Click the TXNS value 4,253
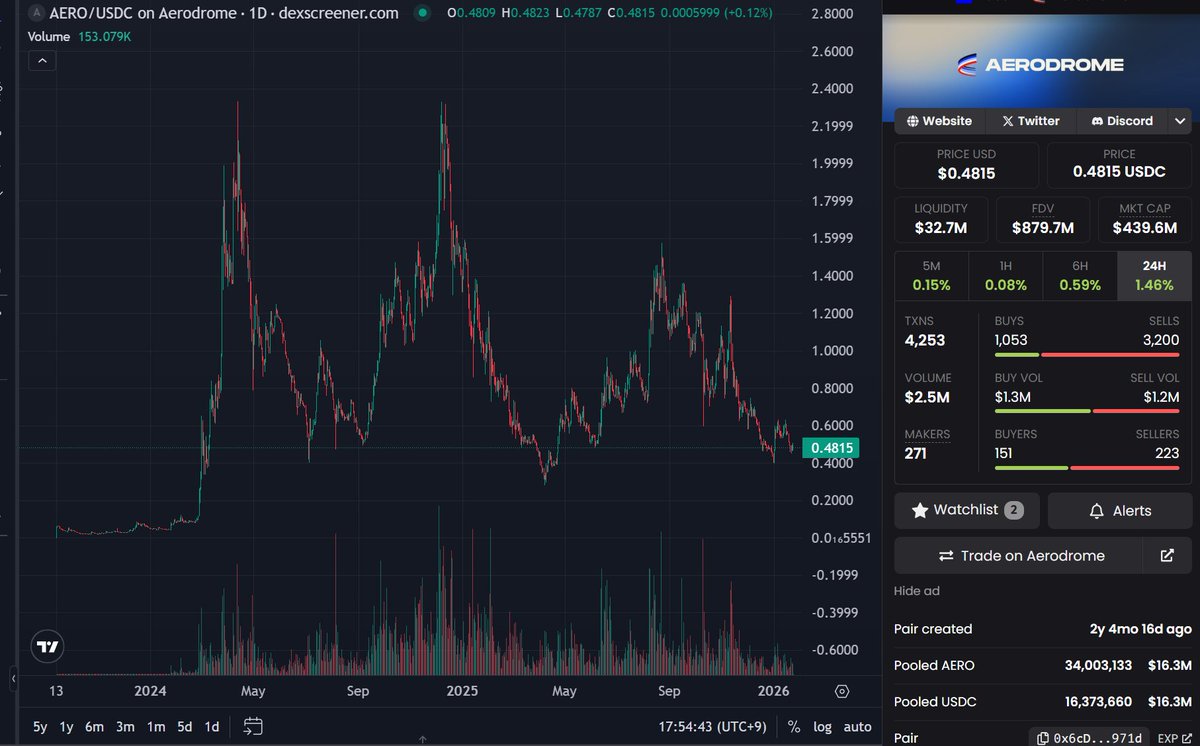Screen dimensions: 1200x746 (925, 340)
